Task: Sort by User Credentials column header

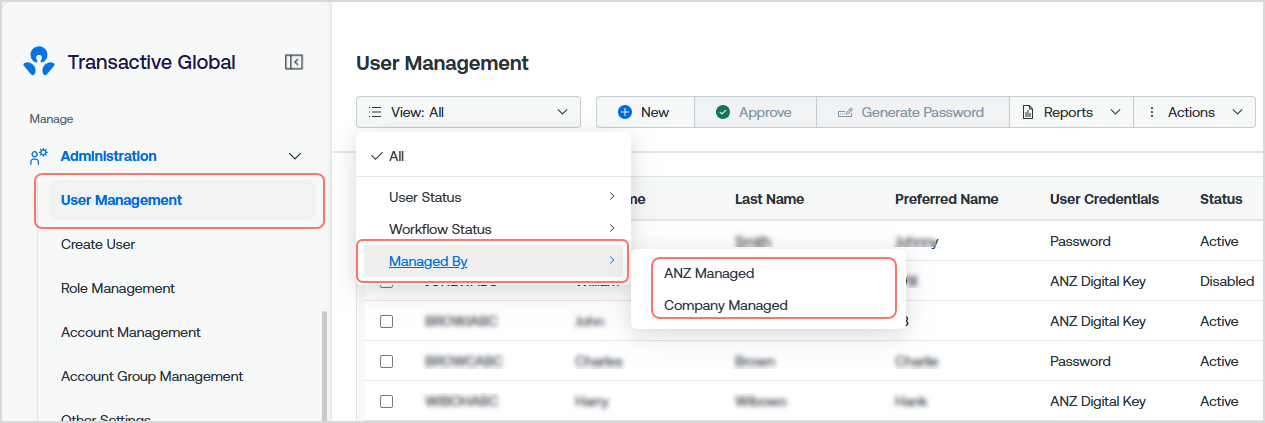Action: click(1104, 199)
